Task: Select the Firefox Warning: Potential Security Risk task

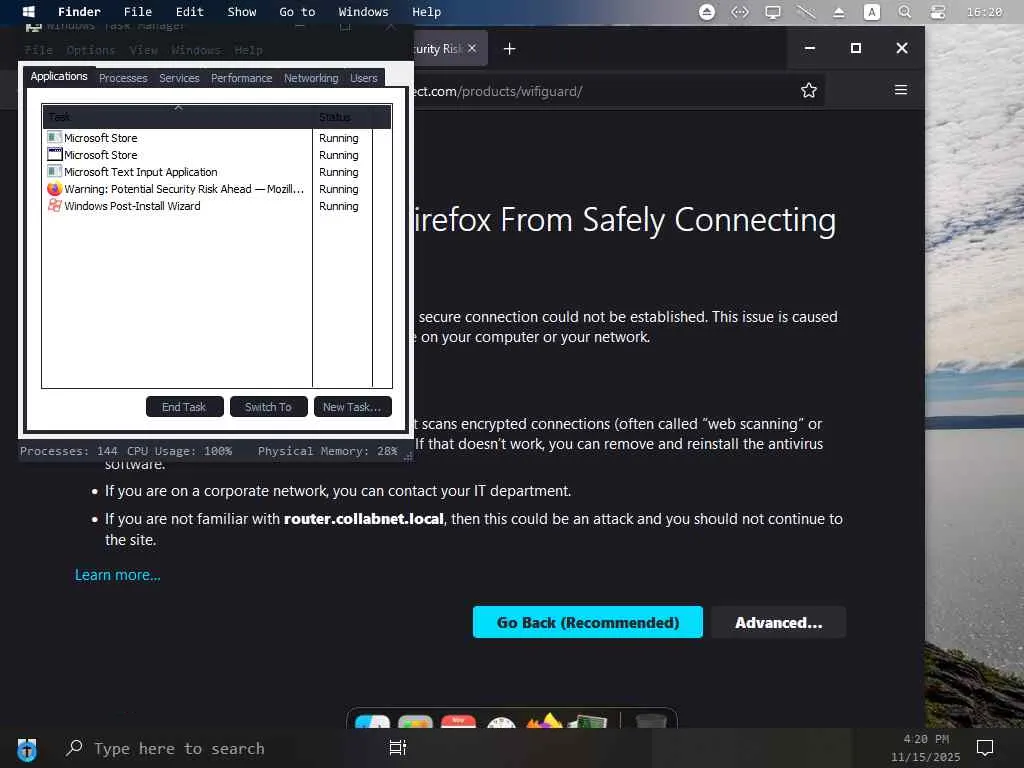Action: [x=176, y=189]
